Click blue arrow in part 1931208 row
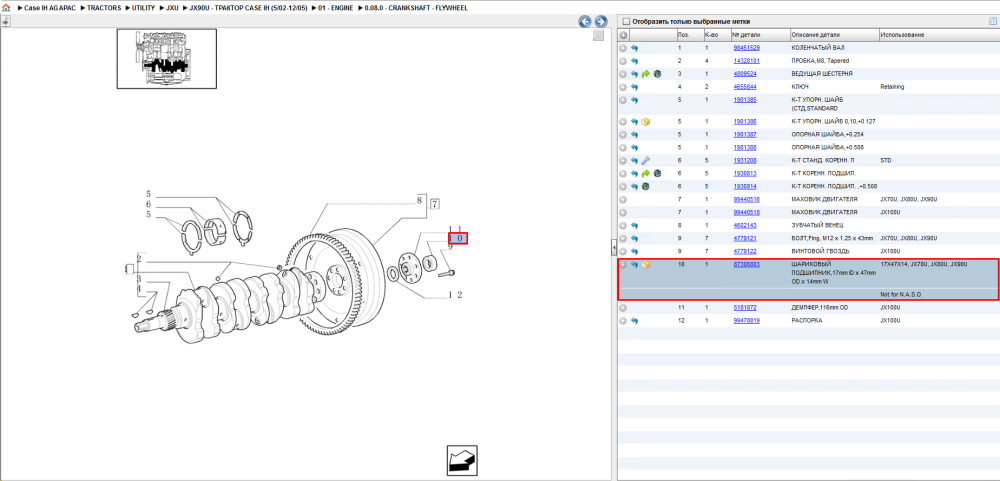This screenshot has width=1000, height=481. pos(635,160)
